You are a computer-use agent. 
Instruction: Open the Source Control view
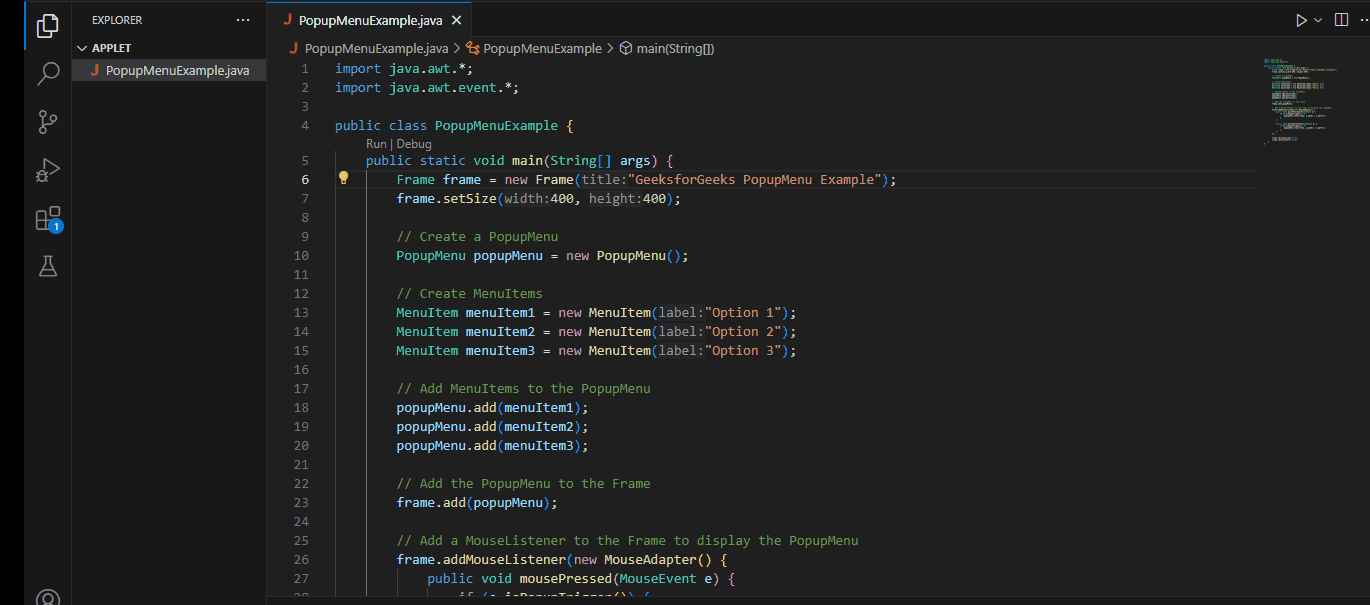click(47, 122)
